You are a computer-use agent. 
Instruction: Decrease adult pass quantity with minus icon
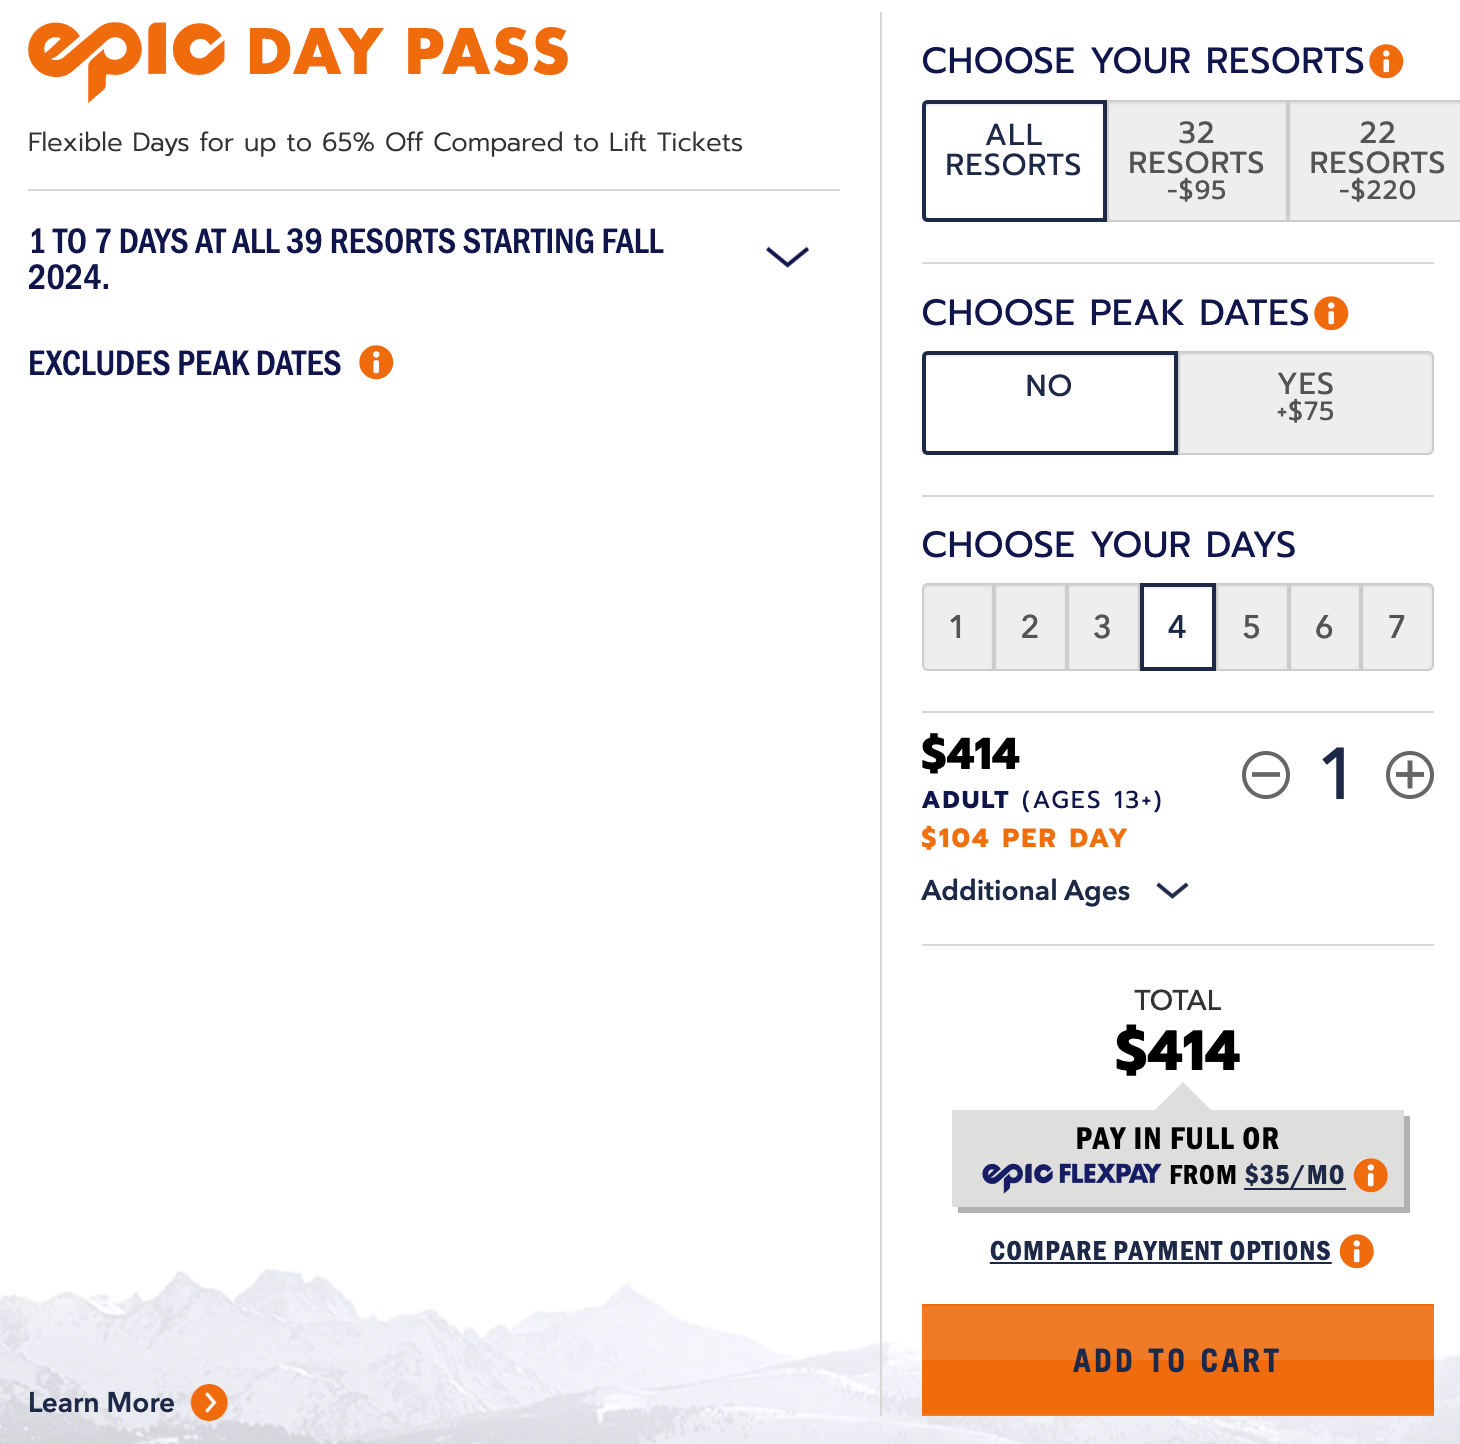click(x=1264, y=775)
